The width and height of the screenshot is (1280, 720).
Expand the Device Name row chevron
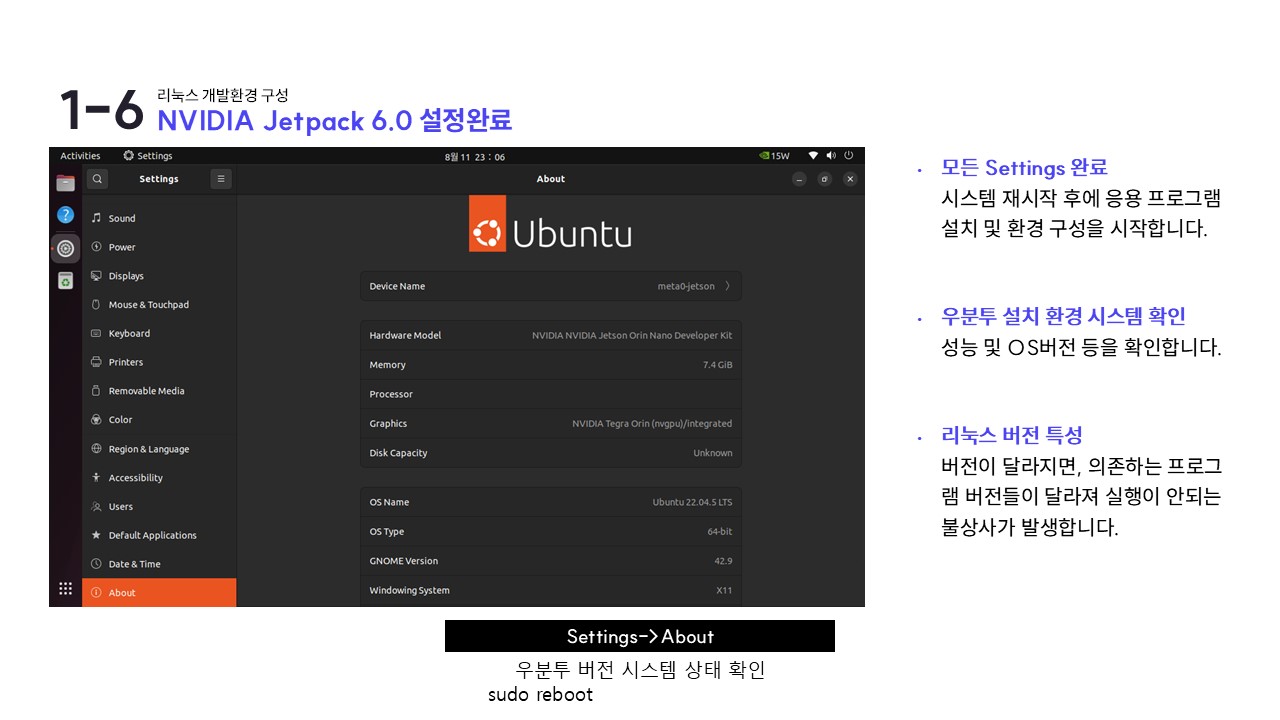click(727, 286)
